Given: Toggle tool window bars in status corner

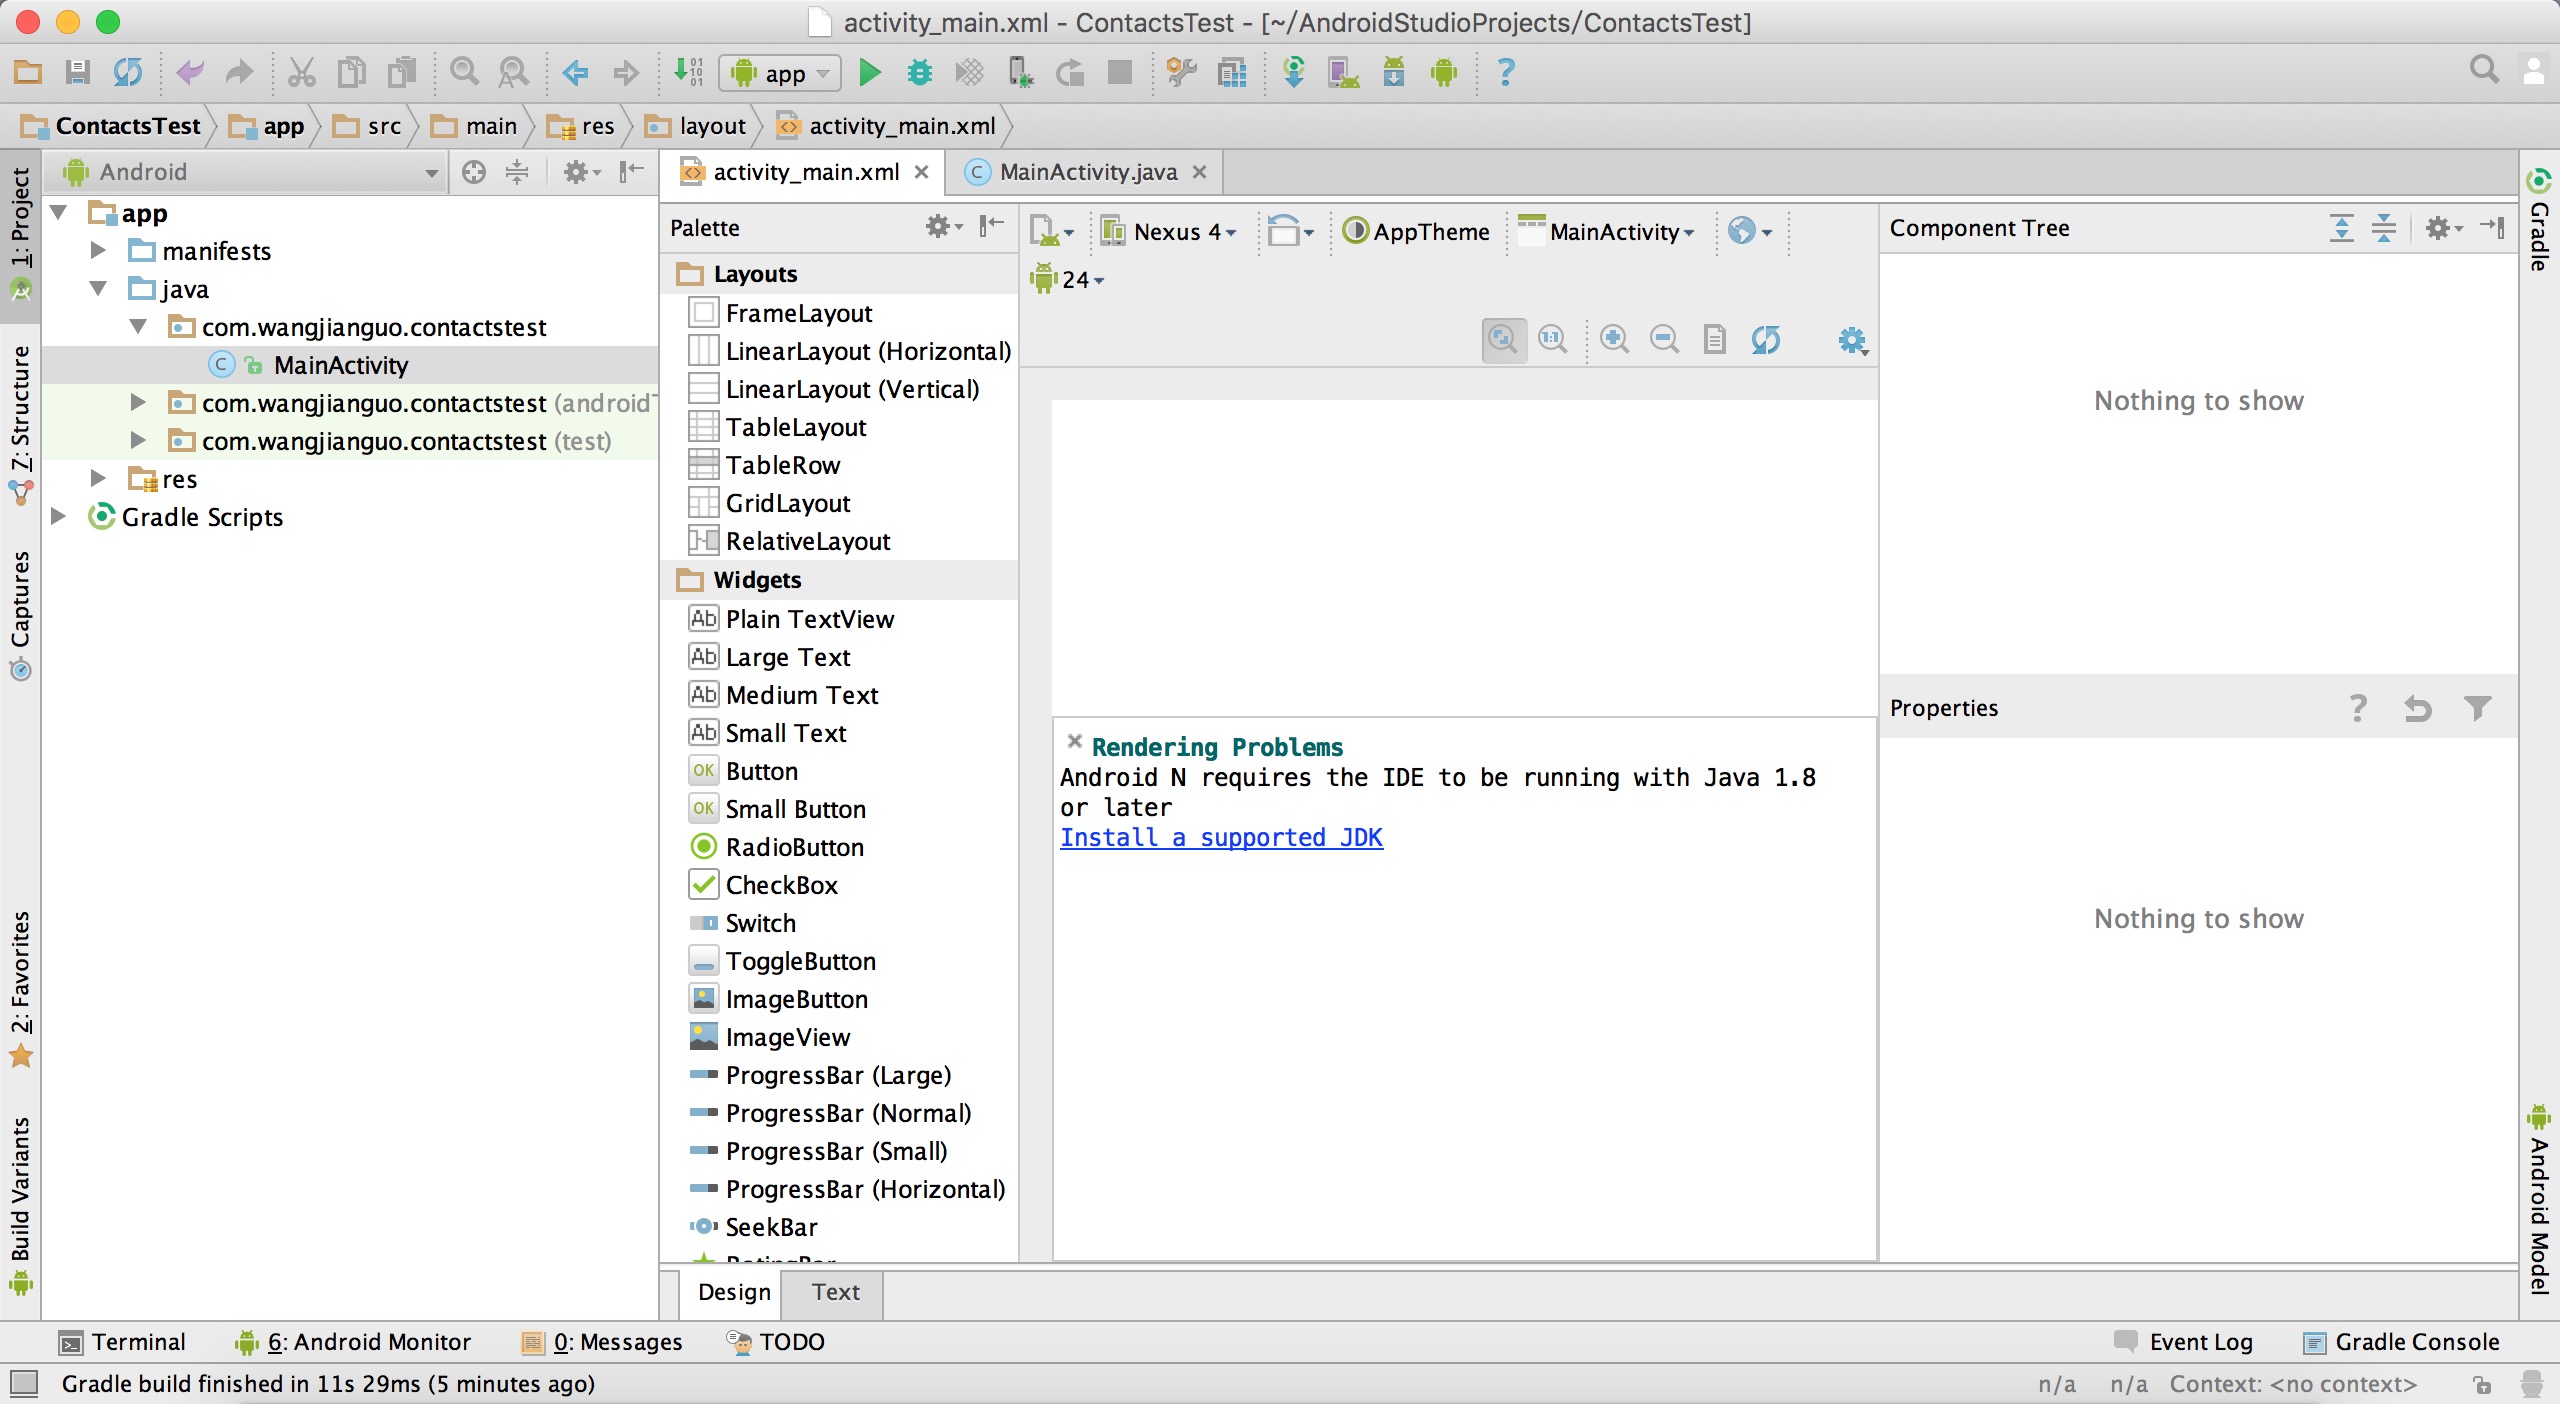Looking at the screenshot, I should (x=23, y=1384).
